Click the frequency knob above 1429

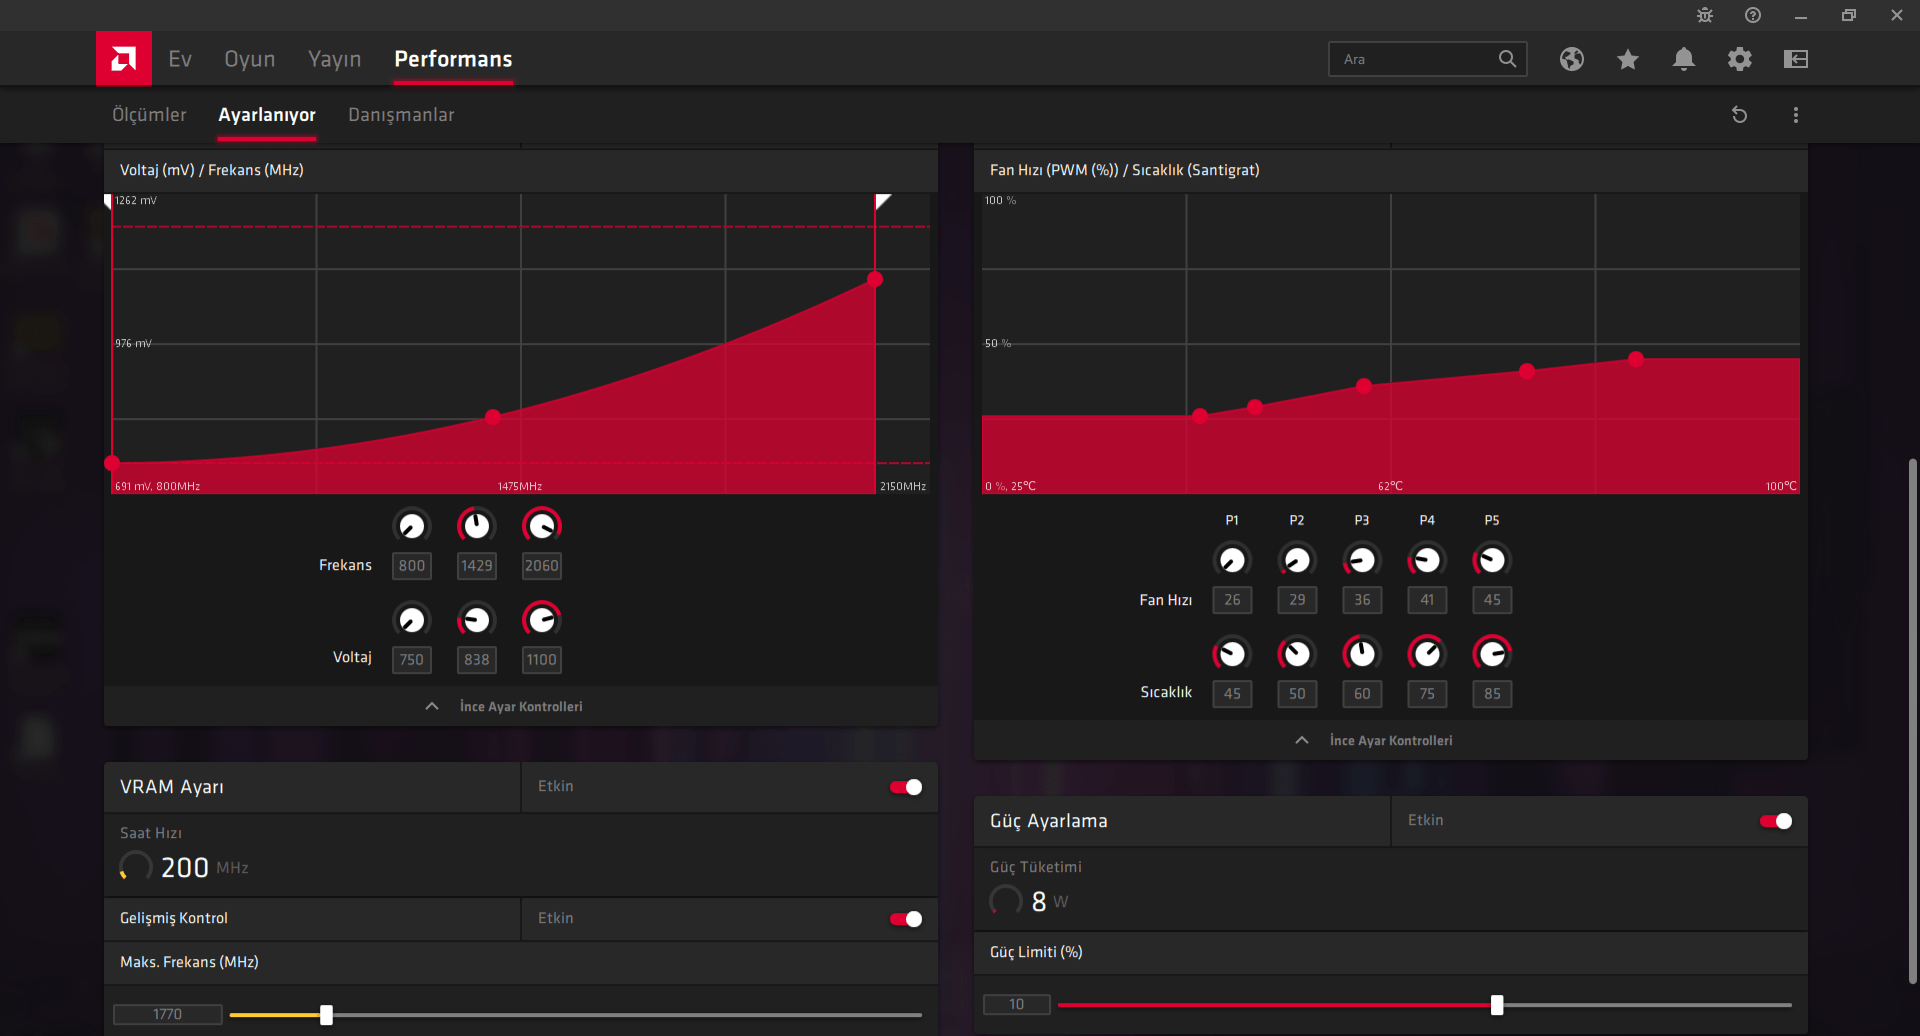click(477, 526)
